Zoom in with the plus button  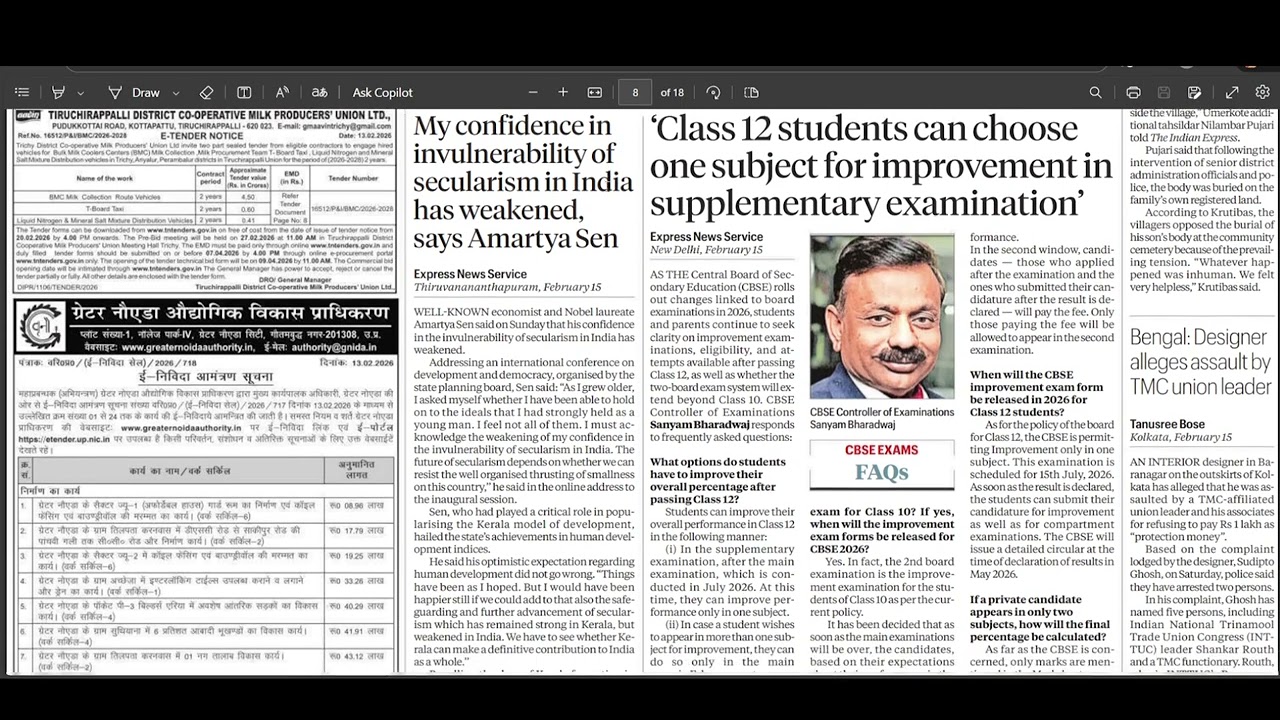click(x=563, y=92)
